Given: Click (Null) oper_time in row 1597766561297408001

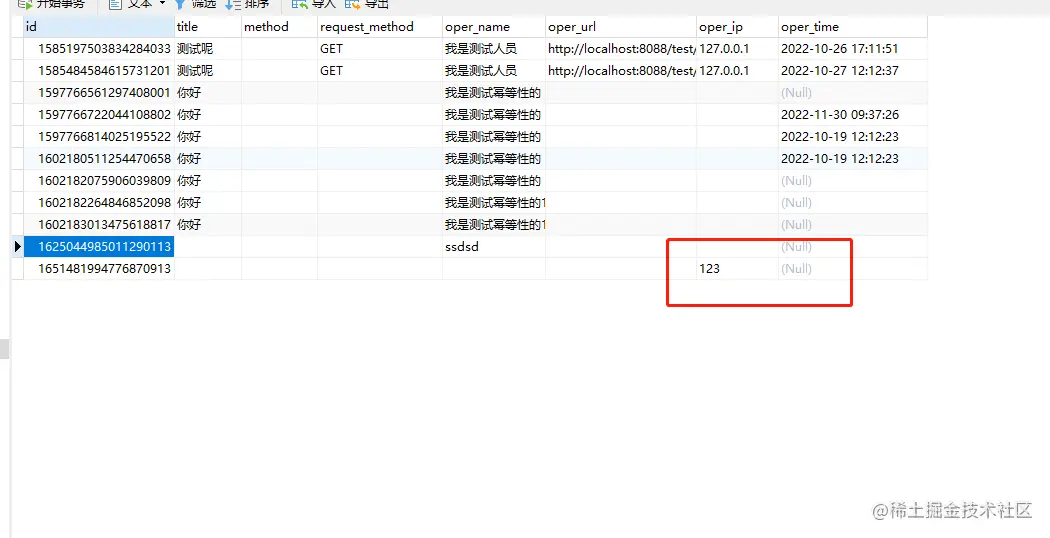Looking at the screenshot, I should [796, 92].
